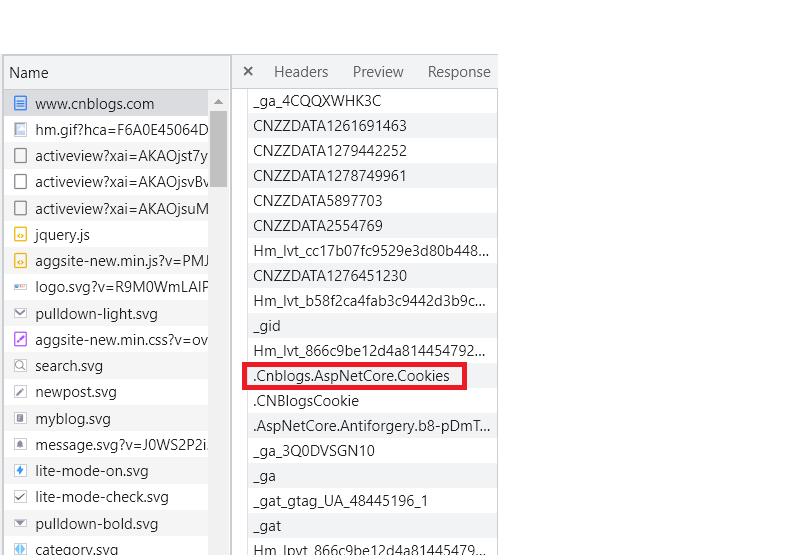Viewport: 790px width, 555px height.
Task: Select the search.svg request
Action: coord(106,366)
